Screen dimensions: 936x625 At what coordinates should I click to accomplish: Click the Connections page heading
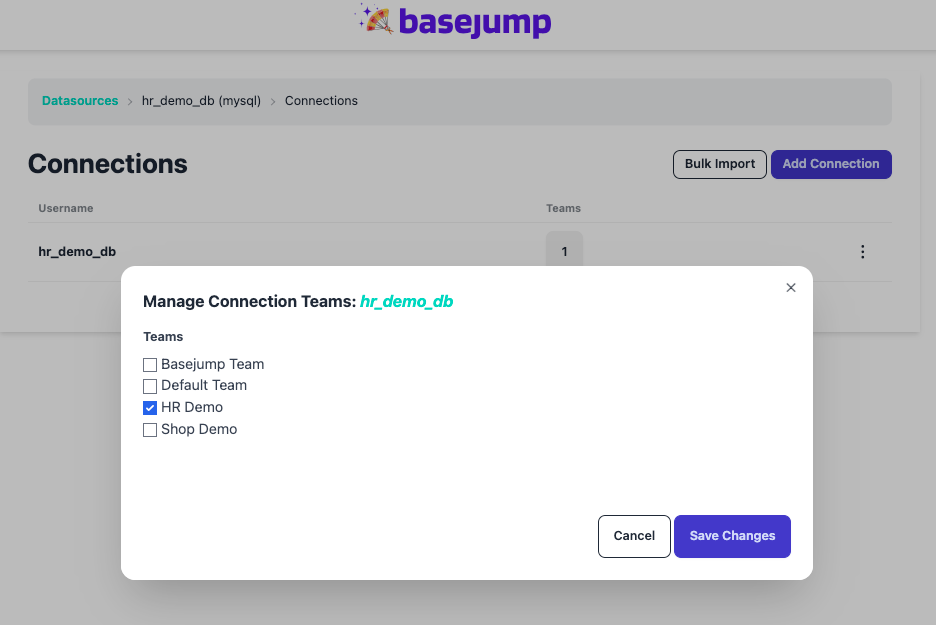(x=107, y=164)
